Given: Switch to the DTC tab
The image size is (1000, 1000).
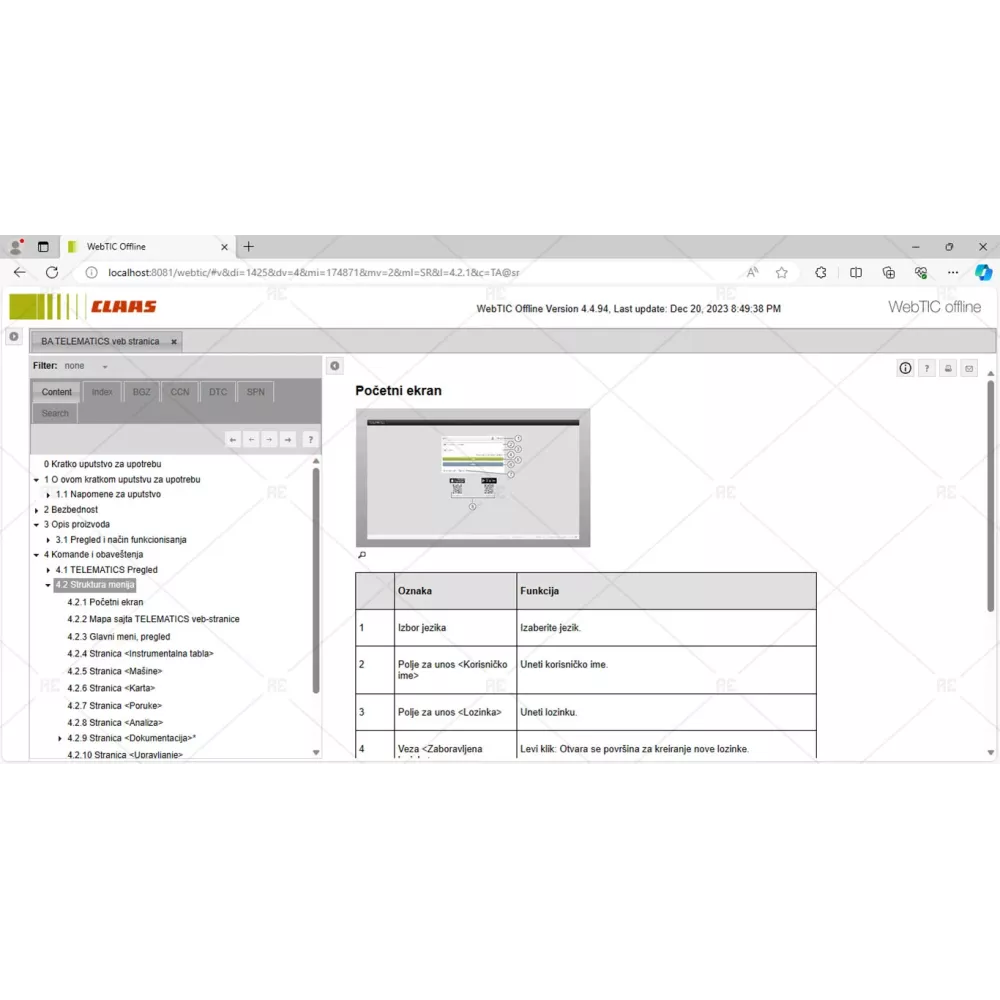Looking at the screenshot, I should pos(218,392).
